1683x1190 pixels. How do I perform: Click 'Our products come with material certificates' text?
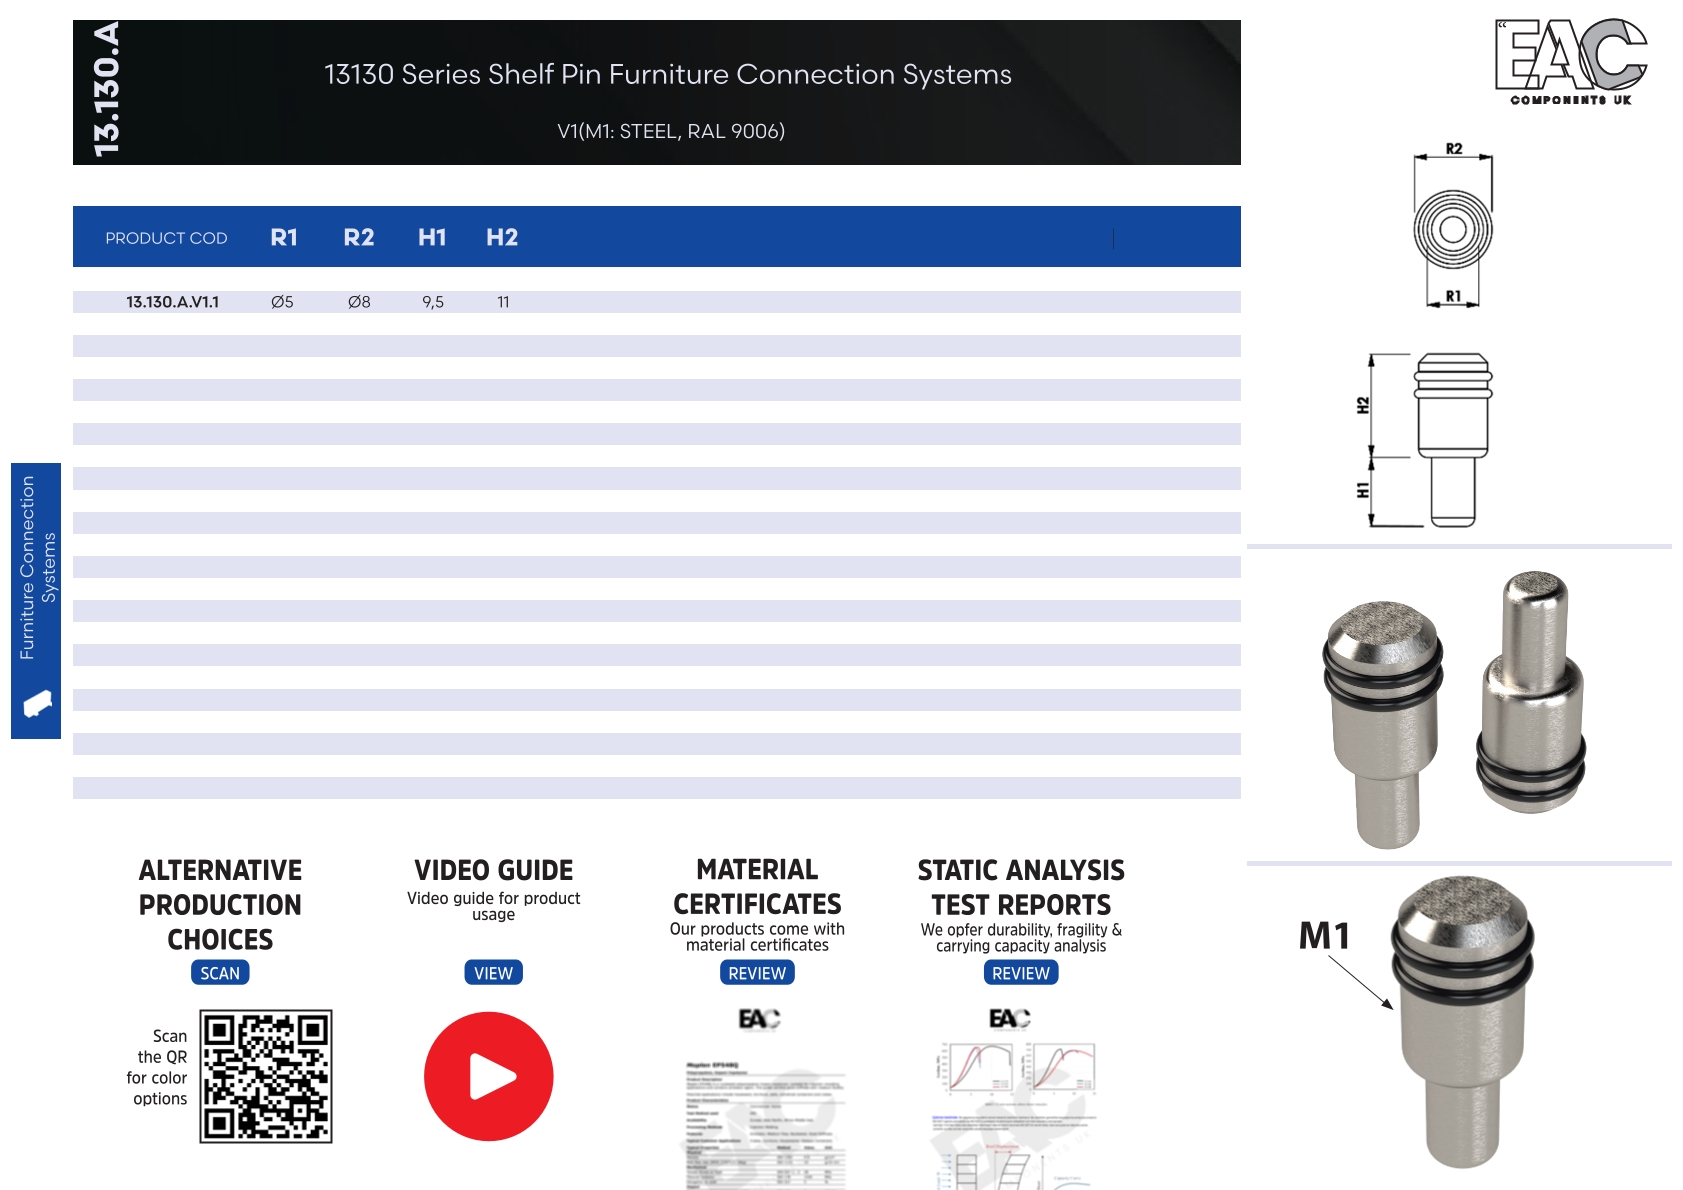pyautogui.click(x=757, y=937)
